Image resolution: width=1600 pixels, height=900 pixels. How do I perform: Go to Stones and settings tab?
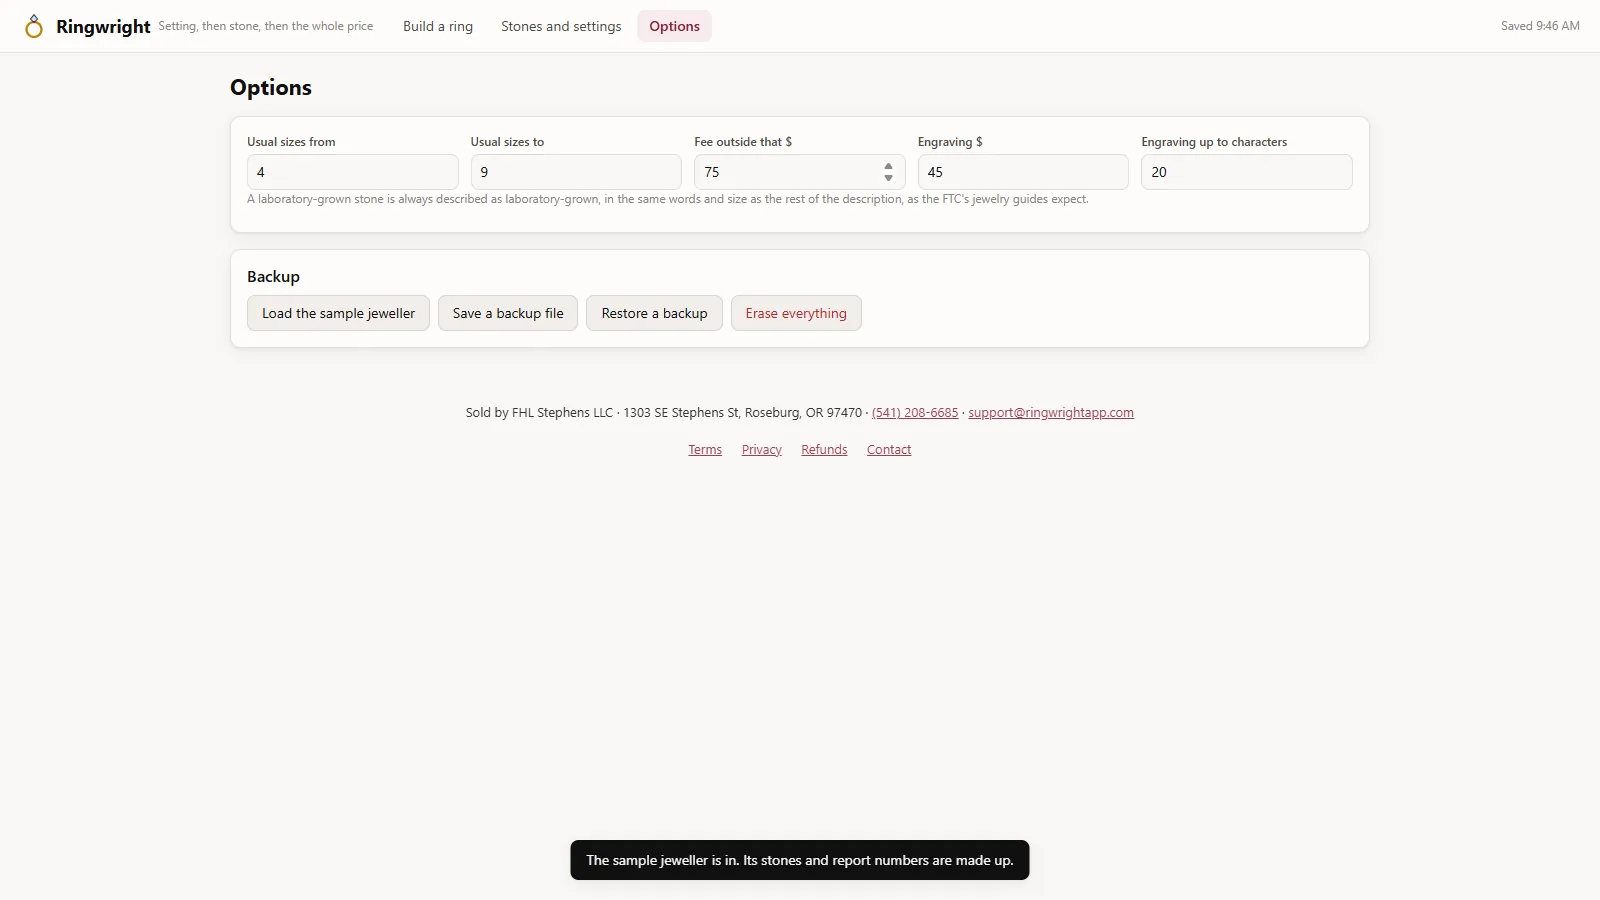[561, 26]
